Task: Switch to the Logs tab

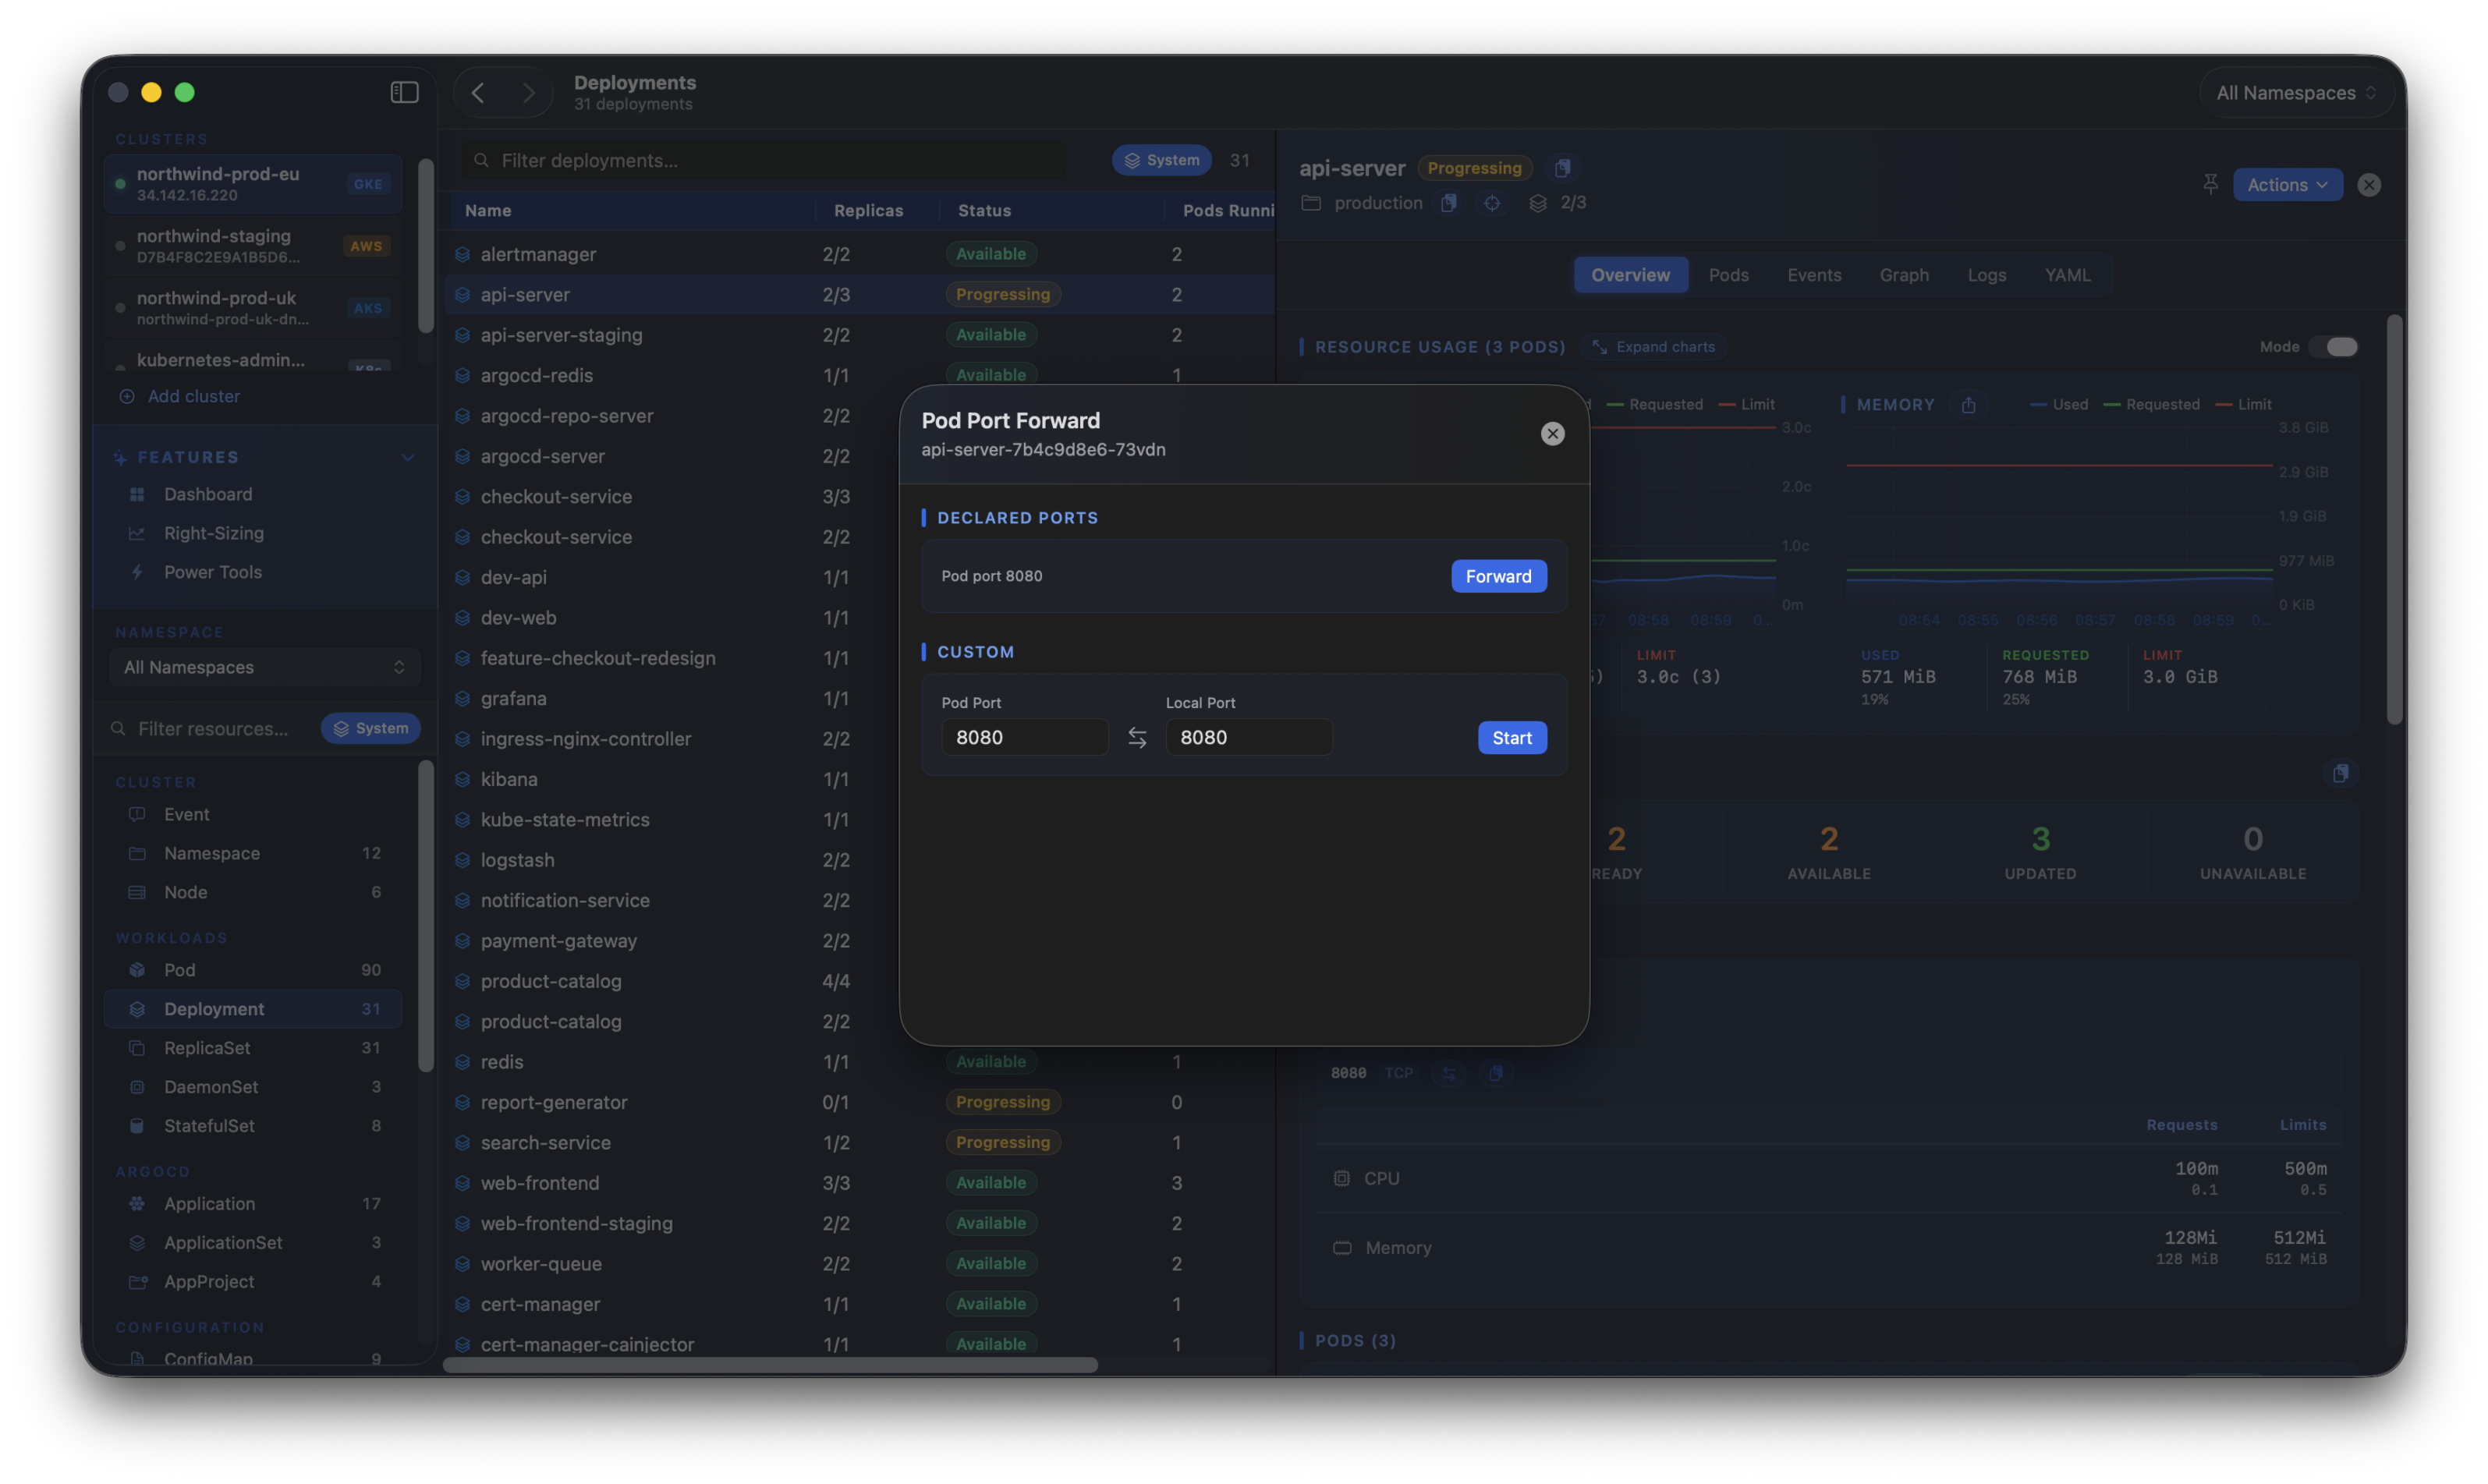Action: [1986, 275]
